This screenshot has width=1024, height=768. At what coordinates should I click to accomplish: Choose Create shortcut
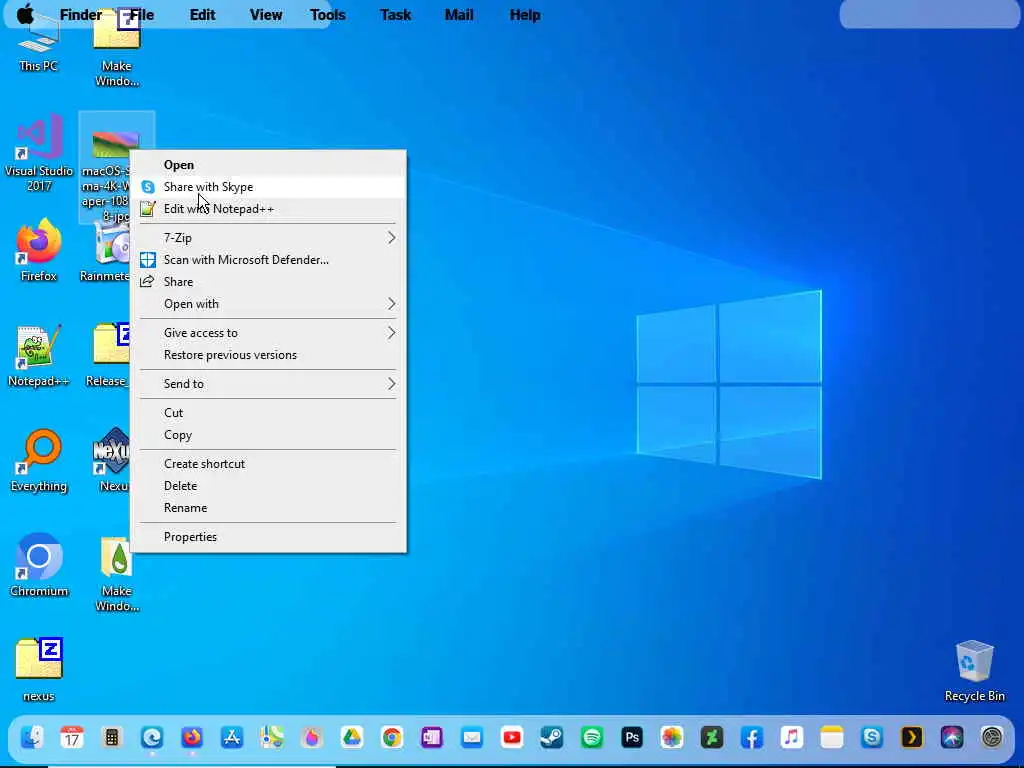click(268, 464)
